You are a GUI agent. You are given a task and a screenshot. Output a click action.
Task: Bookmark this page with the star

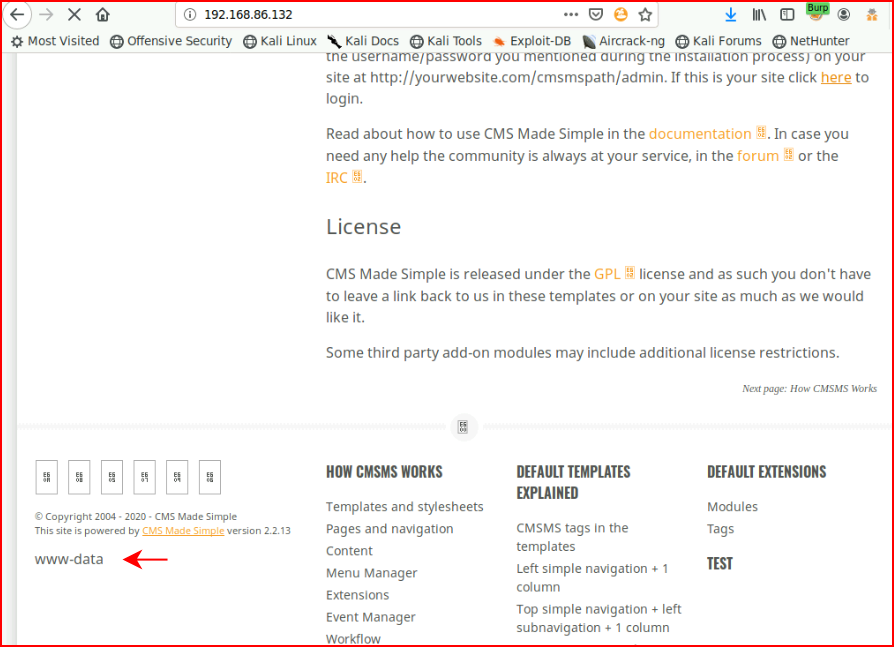pos(645,14)
